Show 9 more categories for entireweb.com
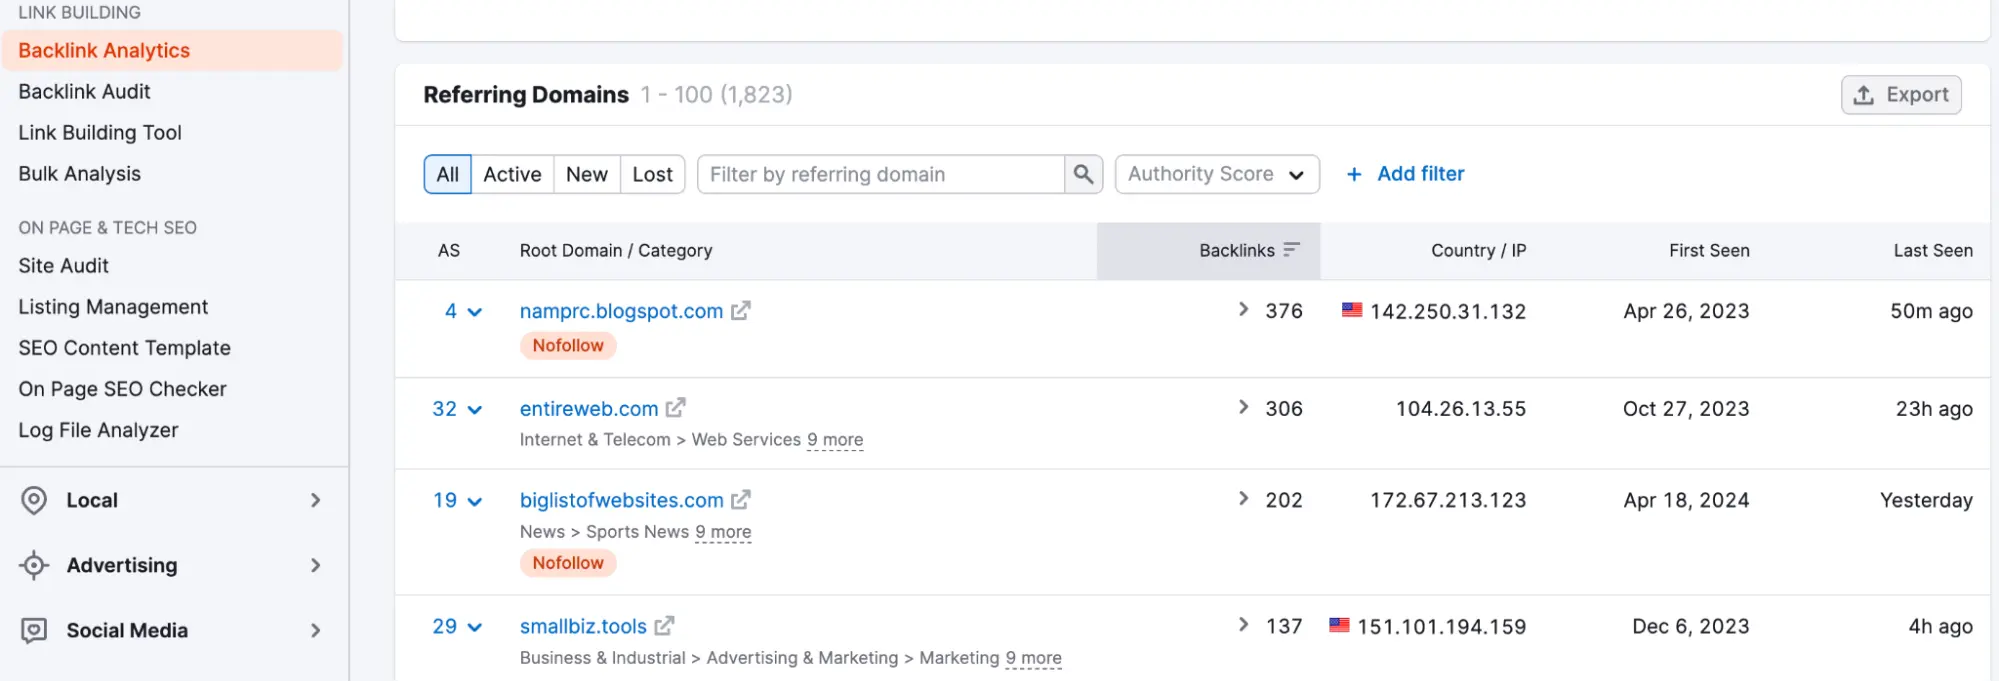The image size is (1999, 682). [835, 440]
